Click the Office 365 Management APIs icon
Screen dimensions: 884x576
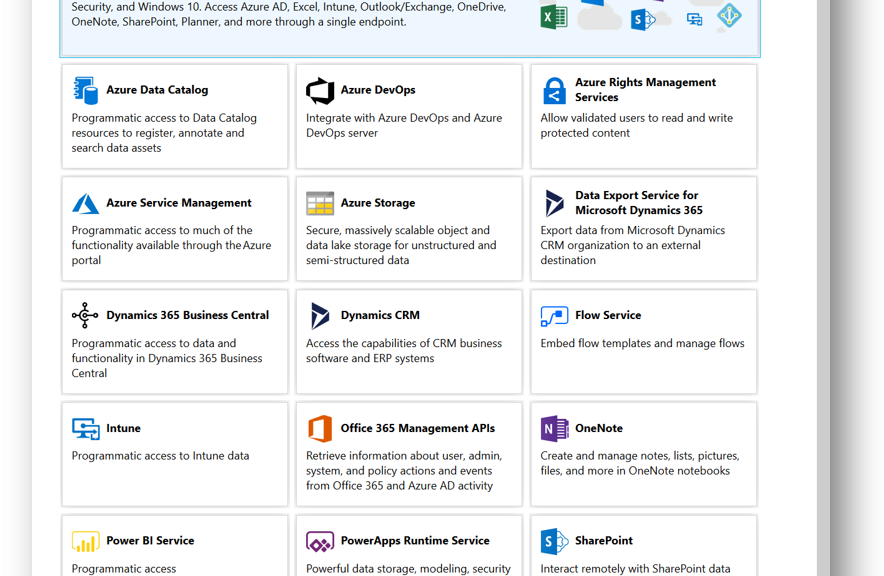point(320,428)
